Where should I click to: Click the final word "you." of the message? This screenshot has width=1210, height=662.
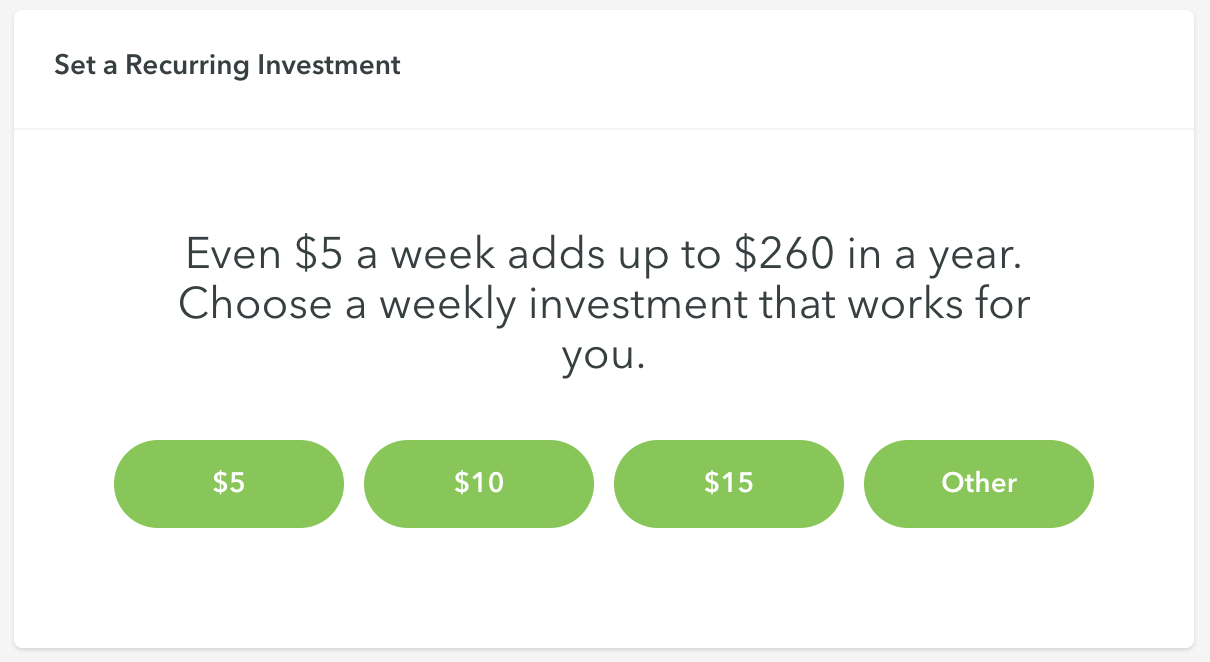(x=604, y=356)
